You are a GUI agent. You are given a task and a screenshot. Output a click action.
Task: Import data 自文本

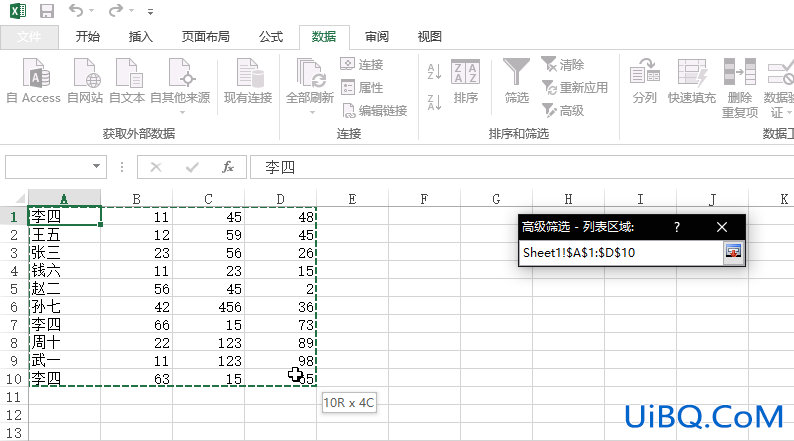[x=127, y=81]
